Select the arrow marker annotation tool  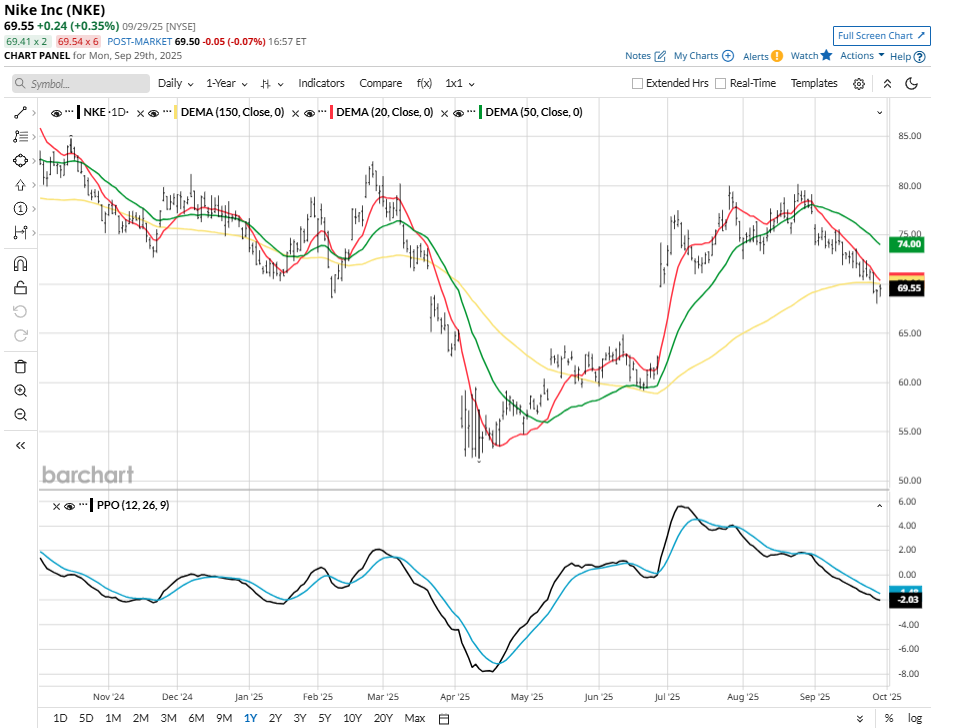click(x=20, y=185)
